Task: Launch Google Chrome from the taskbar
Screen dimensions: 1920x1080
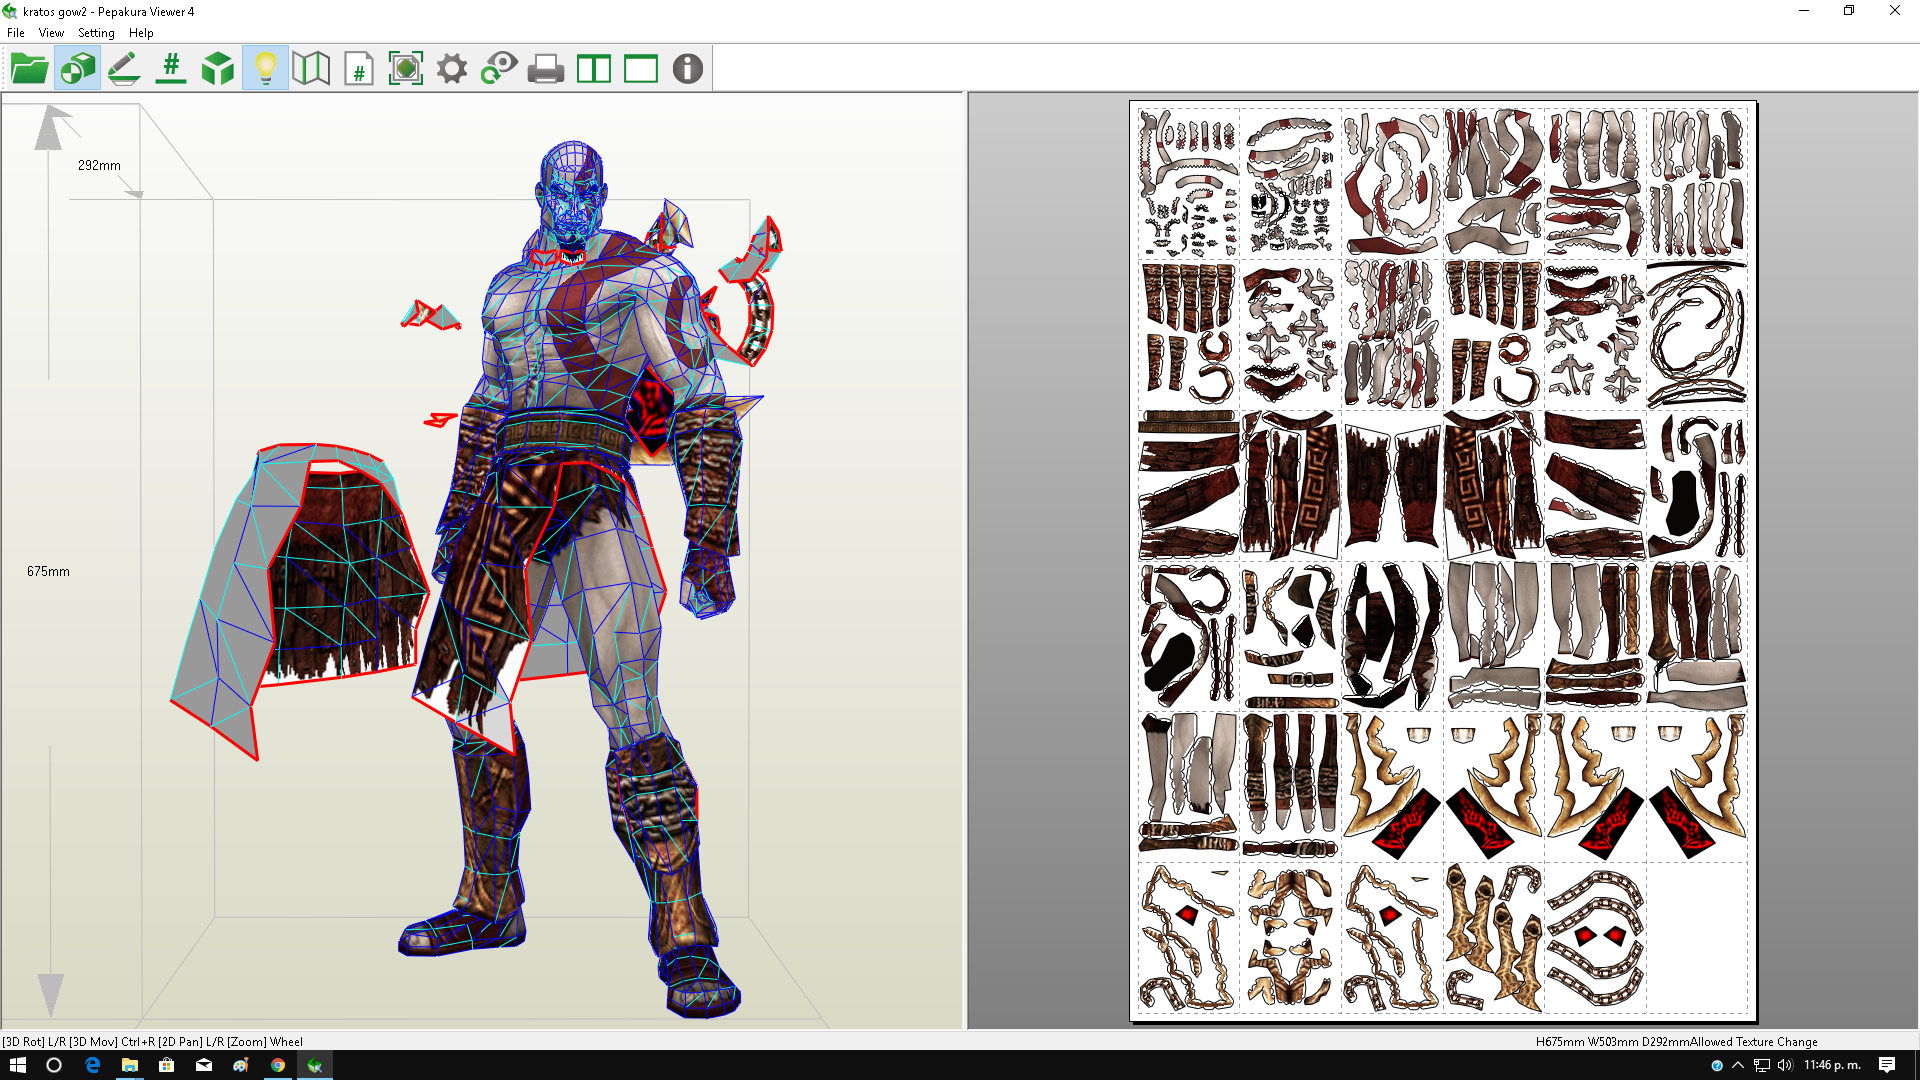Action: [278, 1063]
